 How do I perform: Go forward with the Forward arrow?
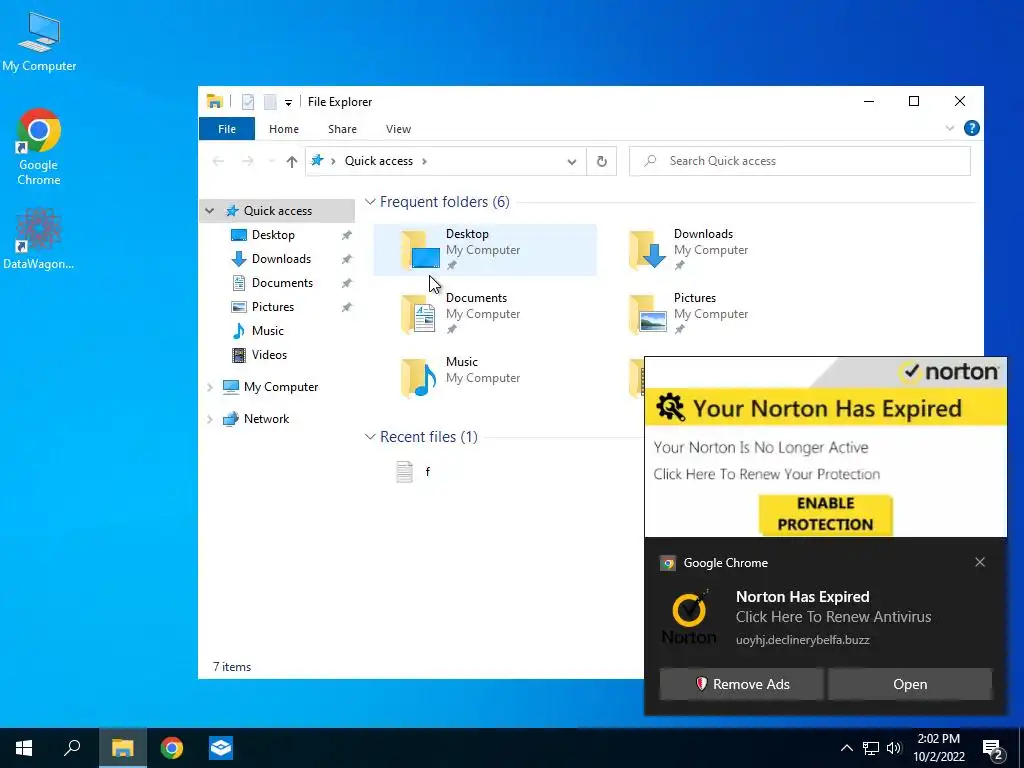point(248,161)
